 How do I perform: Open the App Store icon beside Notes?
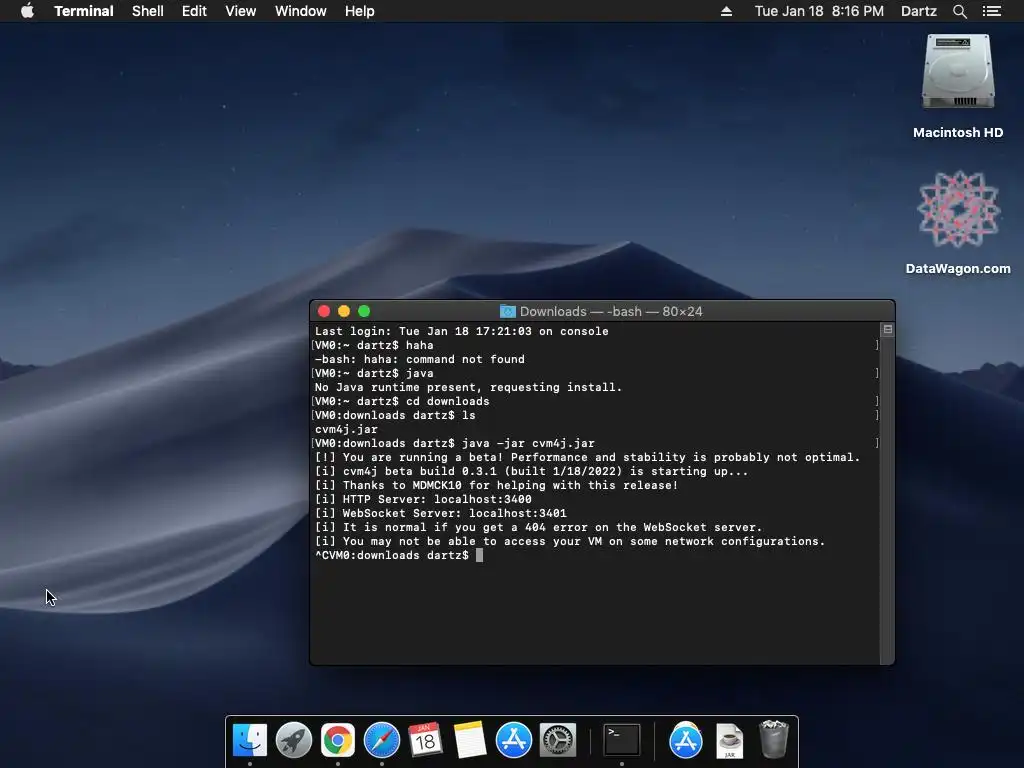coord(513,740)
